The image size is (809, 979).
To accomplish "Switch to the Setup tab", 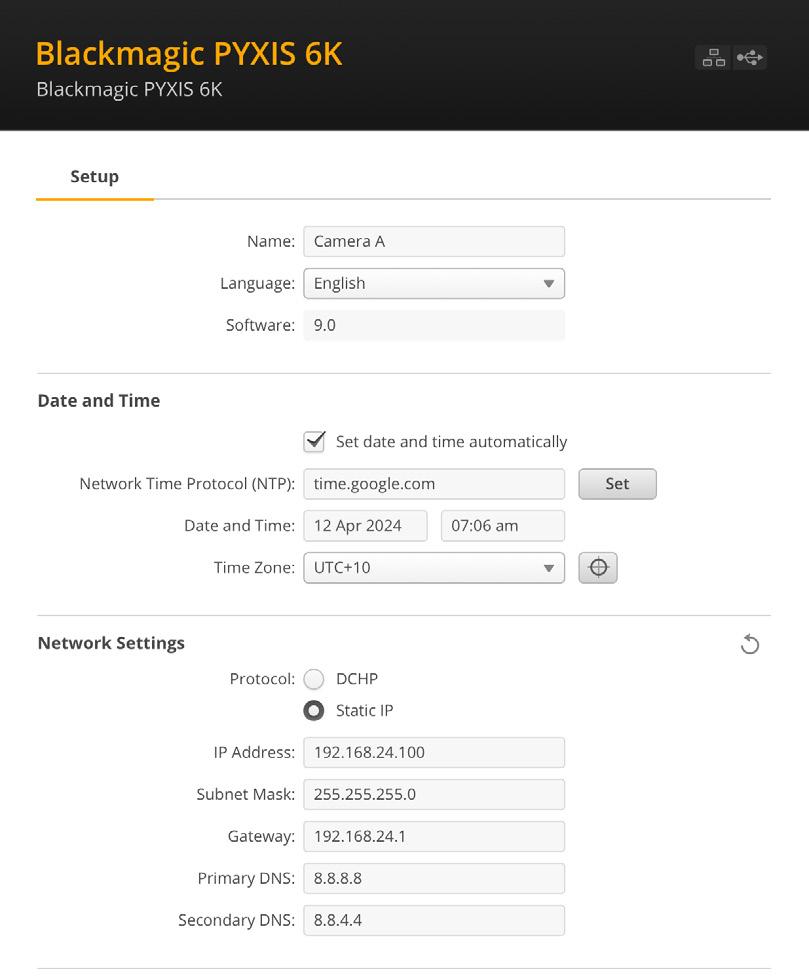I will coord(94,177).
